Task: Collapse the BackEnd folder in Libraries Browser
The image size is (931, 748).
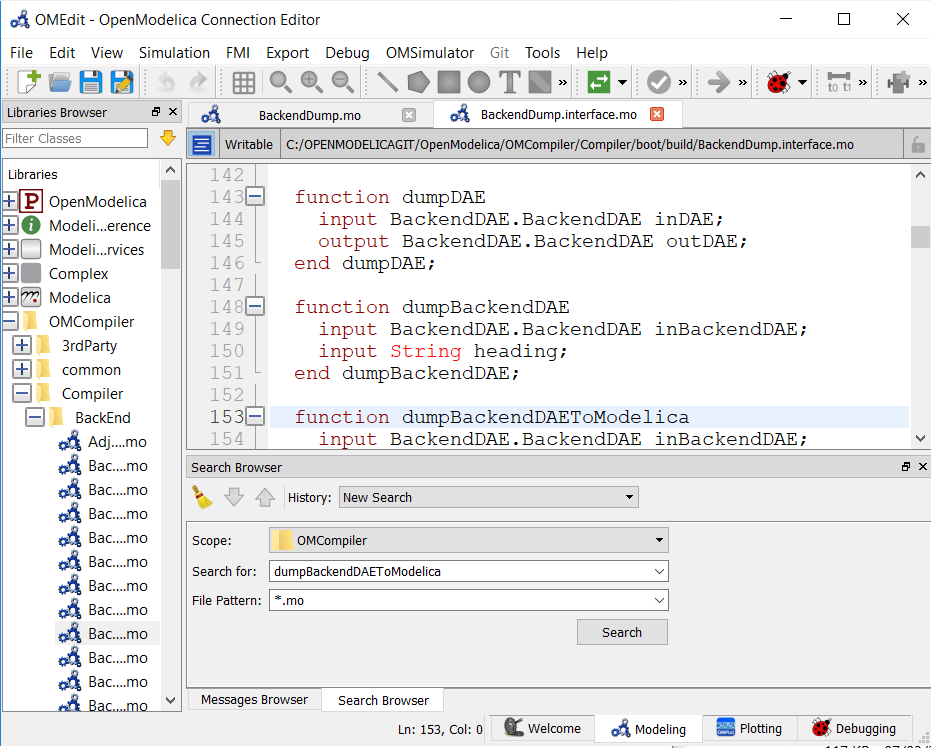Action: [35, 417]
